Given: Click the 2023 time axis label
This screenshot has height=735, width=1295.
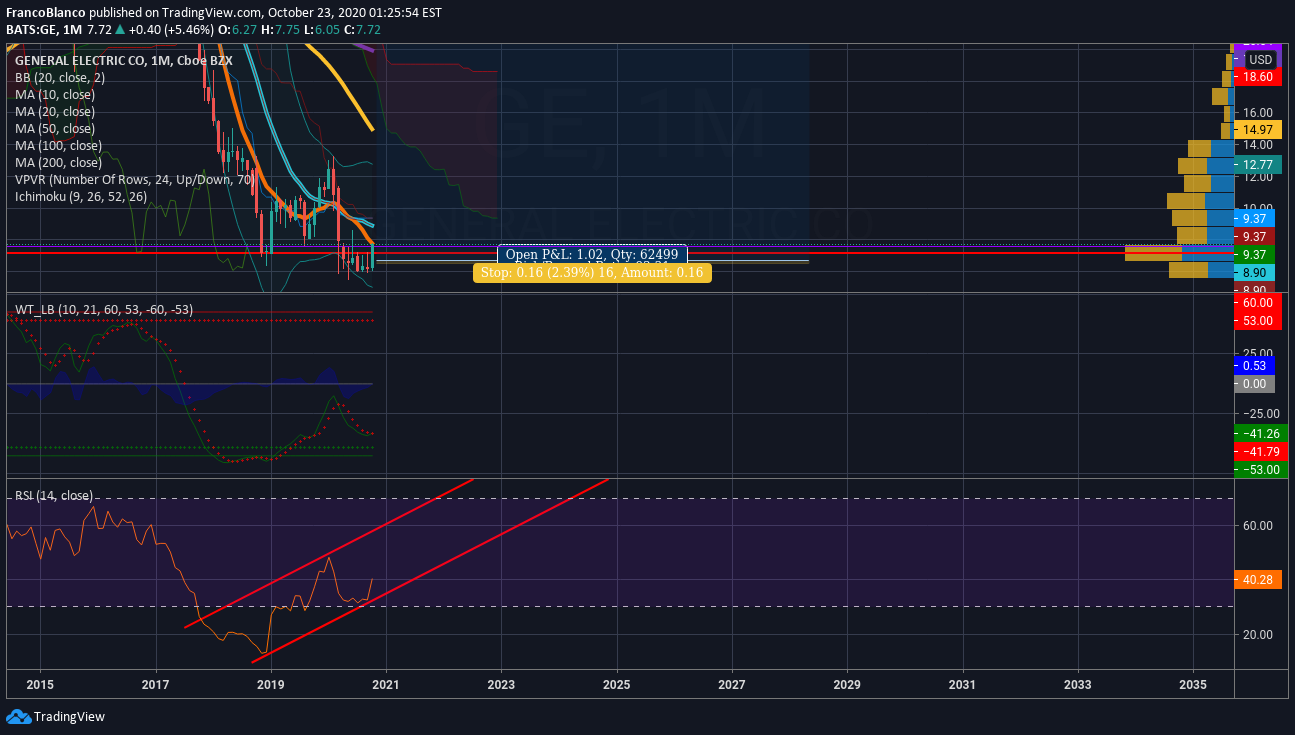Looking at the screenshot, I should [x=501, y=685].
